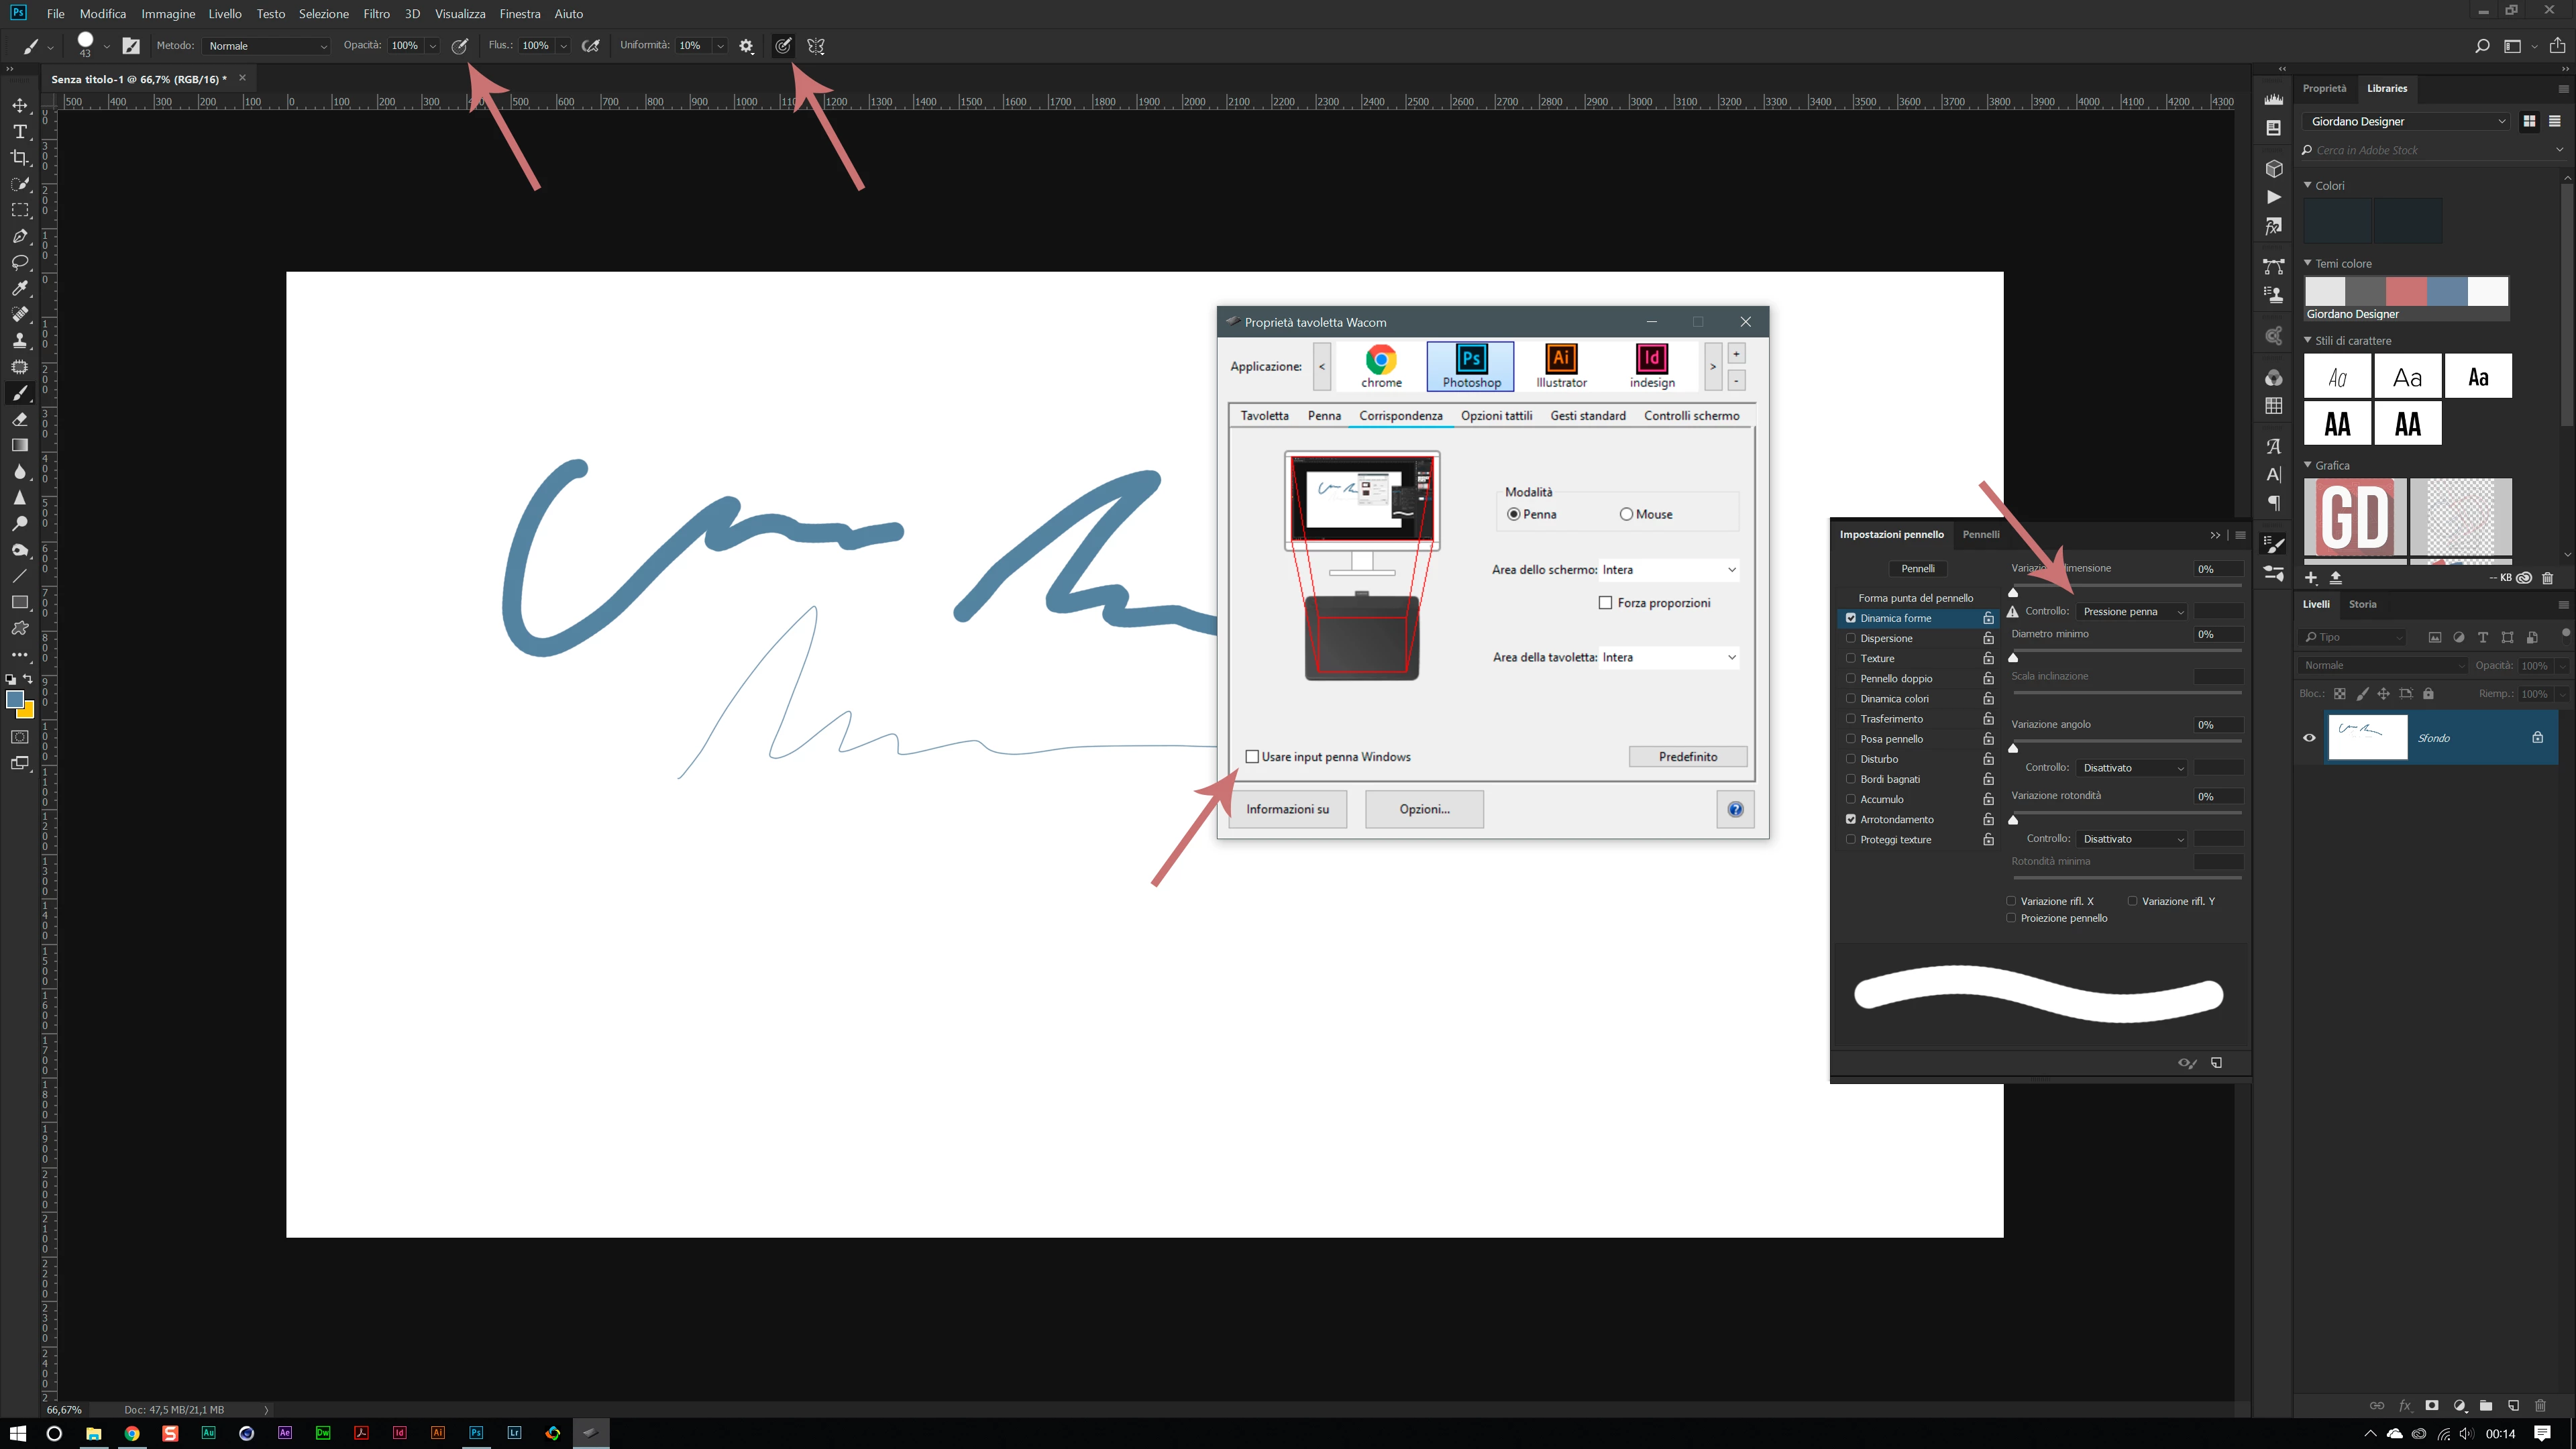Hide the Sfondo layer visibility eye

click(2309, 738)
